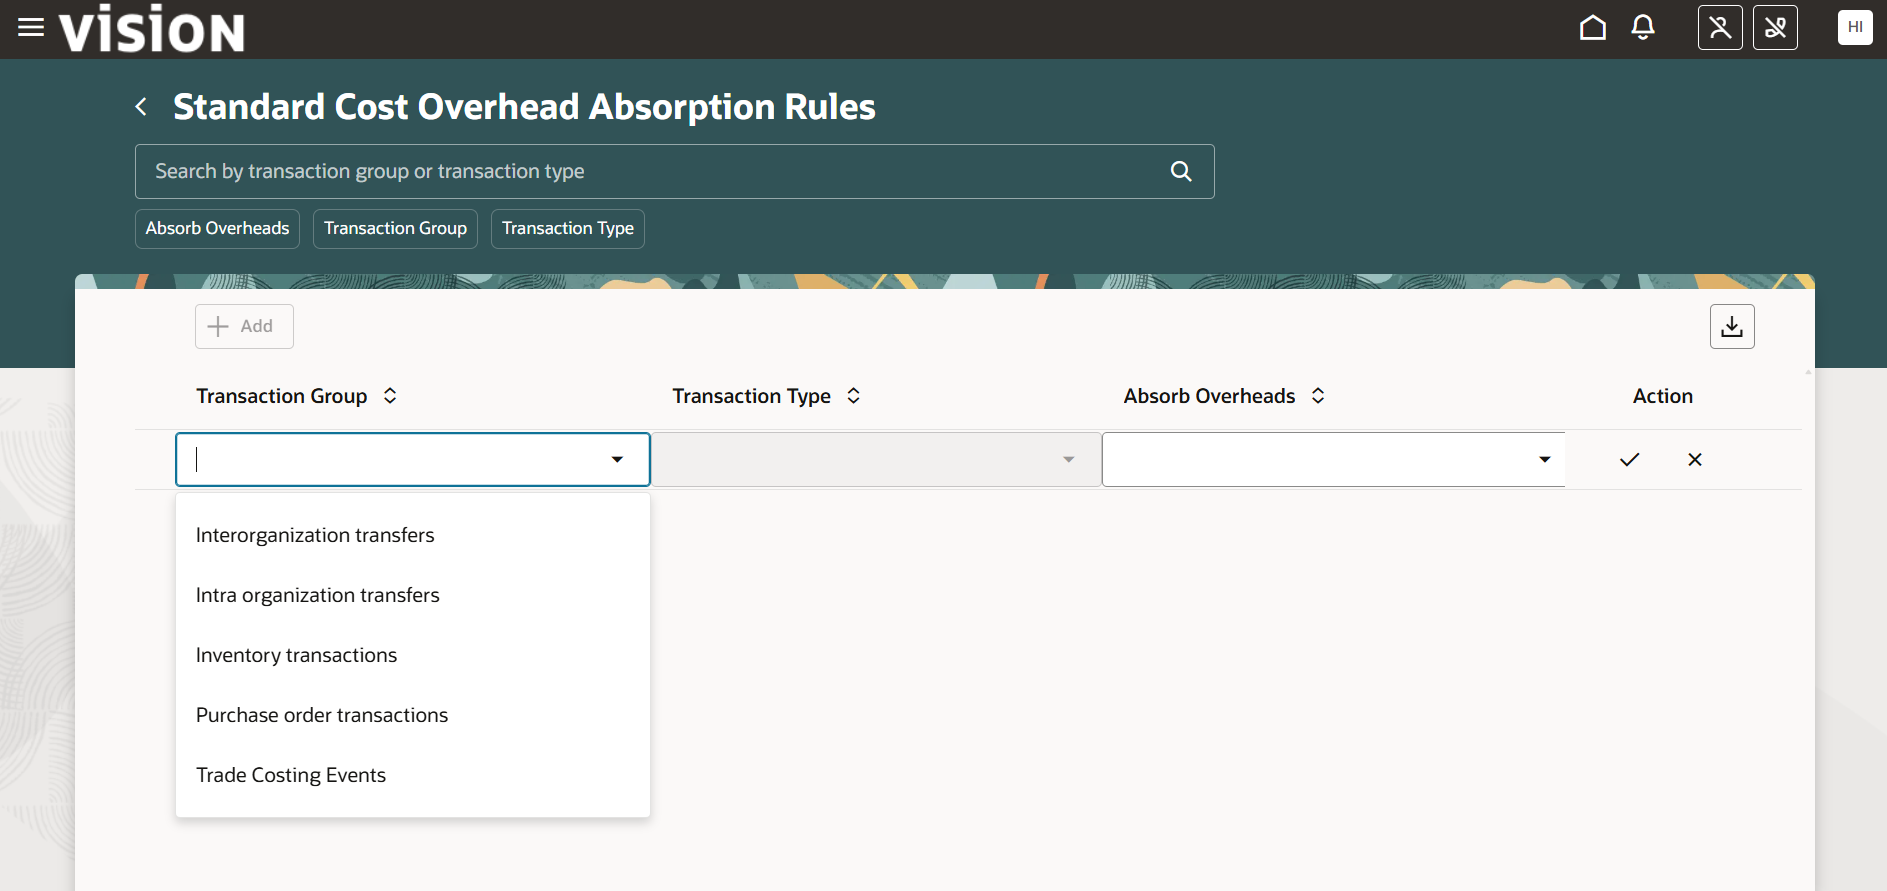Pick Purchase order transactions option
Image resolution: width=1887 pixels, height=891 pixels.
point(413,715)
